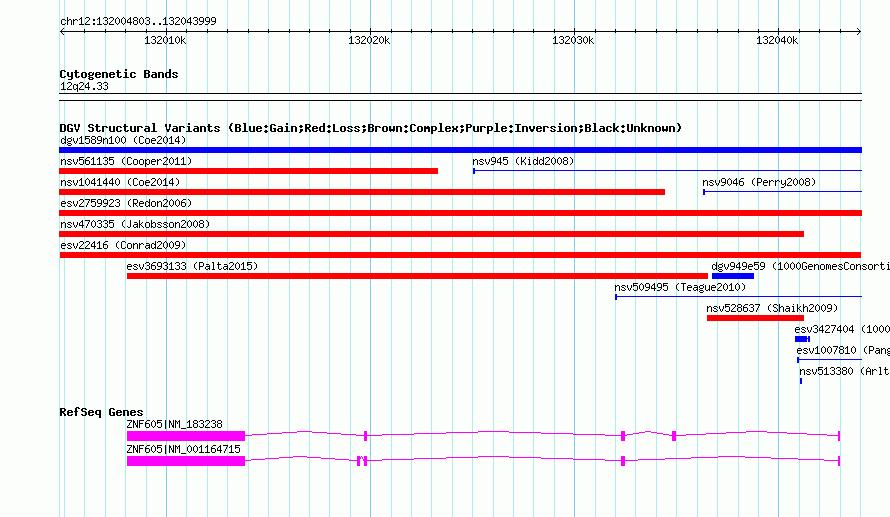Click the esv3693133 (Palta2015) label
The image size is (890, 517).
point(192,266)
